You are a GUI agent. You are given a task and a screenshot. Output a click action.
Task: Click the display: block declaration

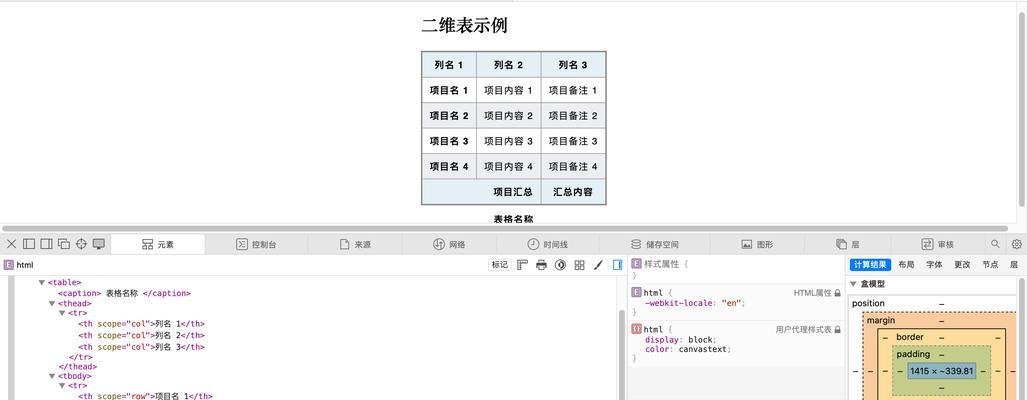(x=681, y=340)
